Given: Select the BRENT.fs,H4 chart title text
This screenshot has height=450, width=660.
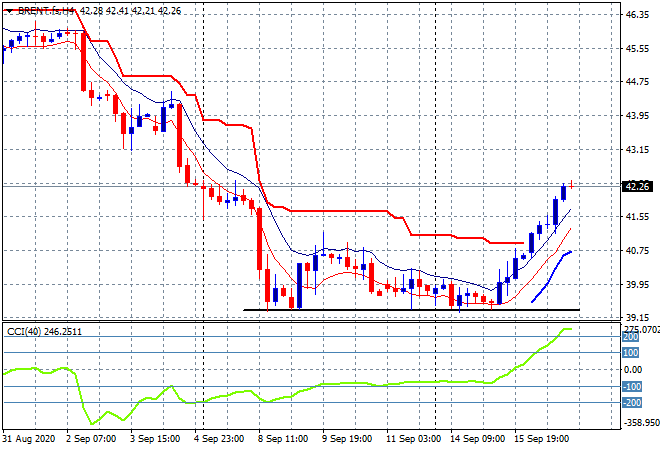Looking at the screenshot, I should coord(46,11).
